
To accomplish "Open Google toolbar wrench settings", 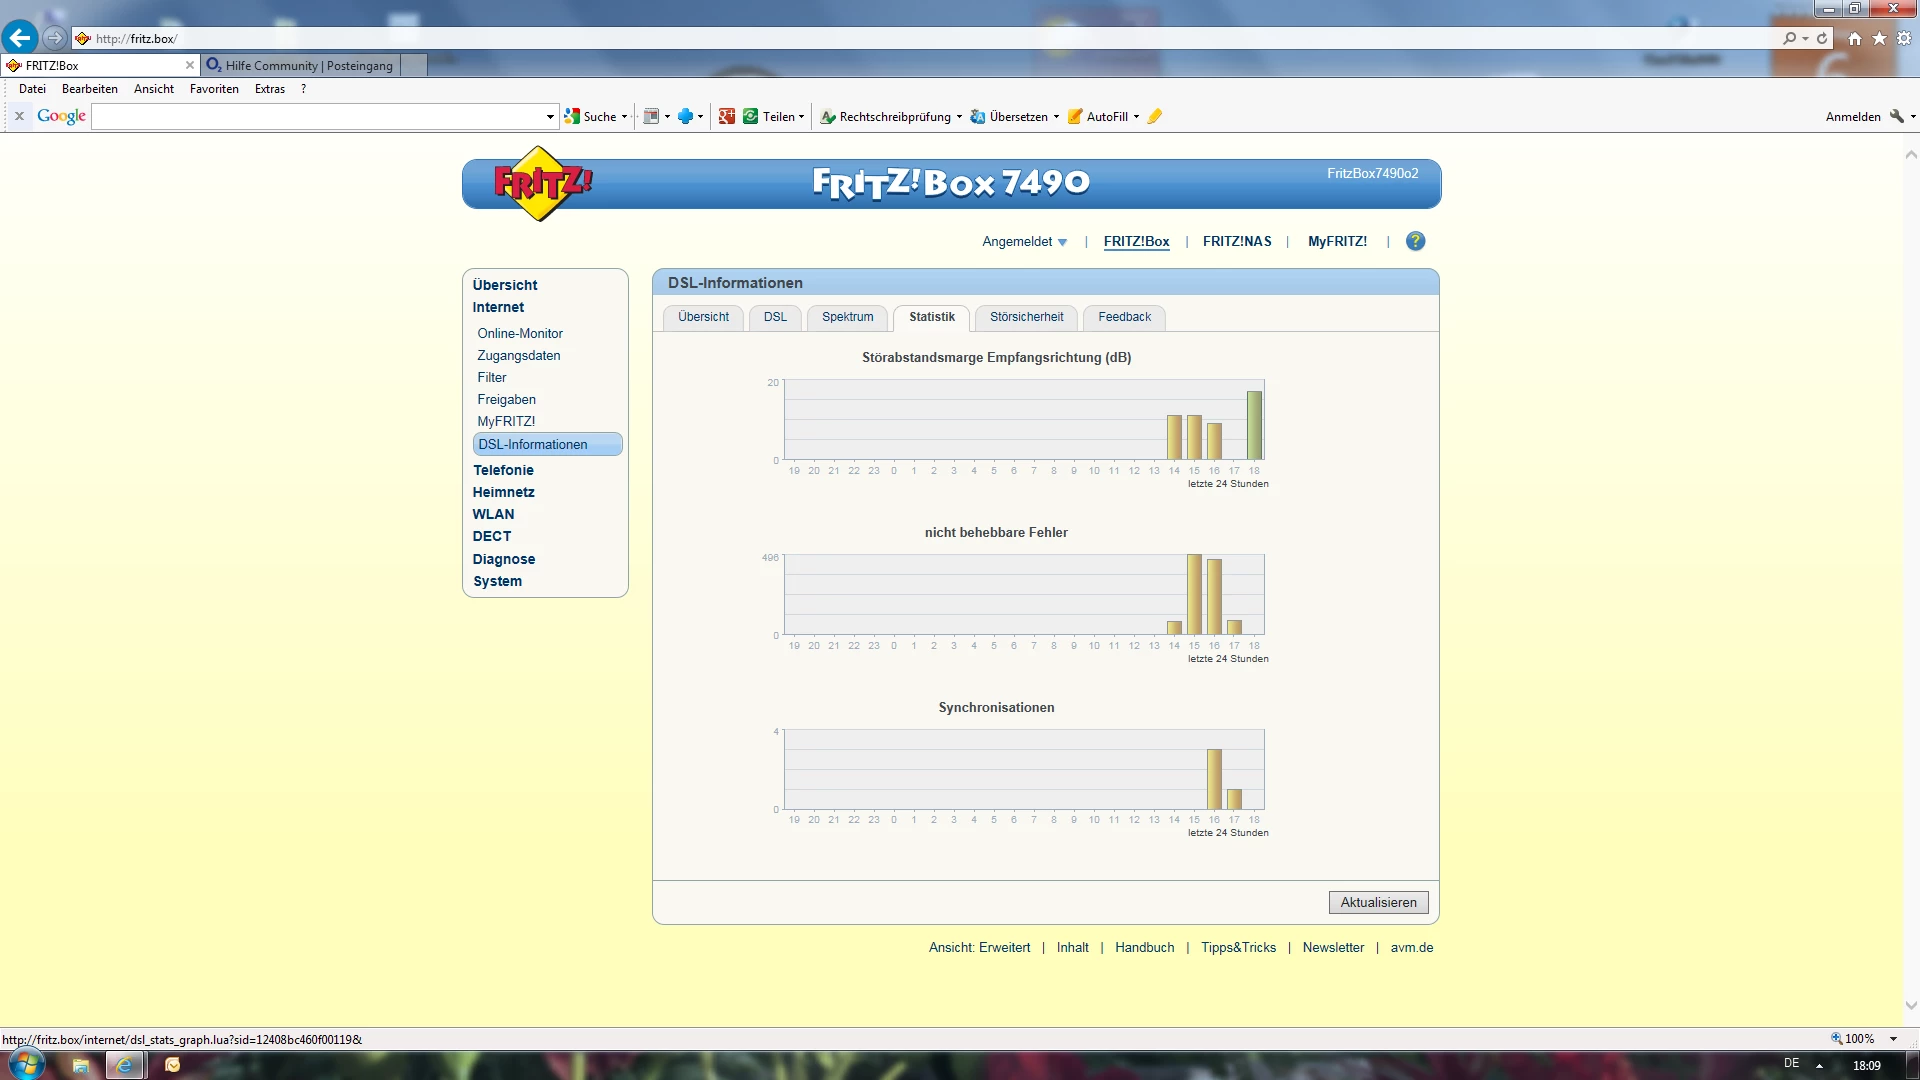I will pyautogui.click(x=1897, y=117).
